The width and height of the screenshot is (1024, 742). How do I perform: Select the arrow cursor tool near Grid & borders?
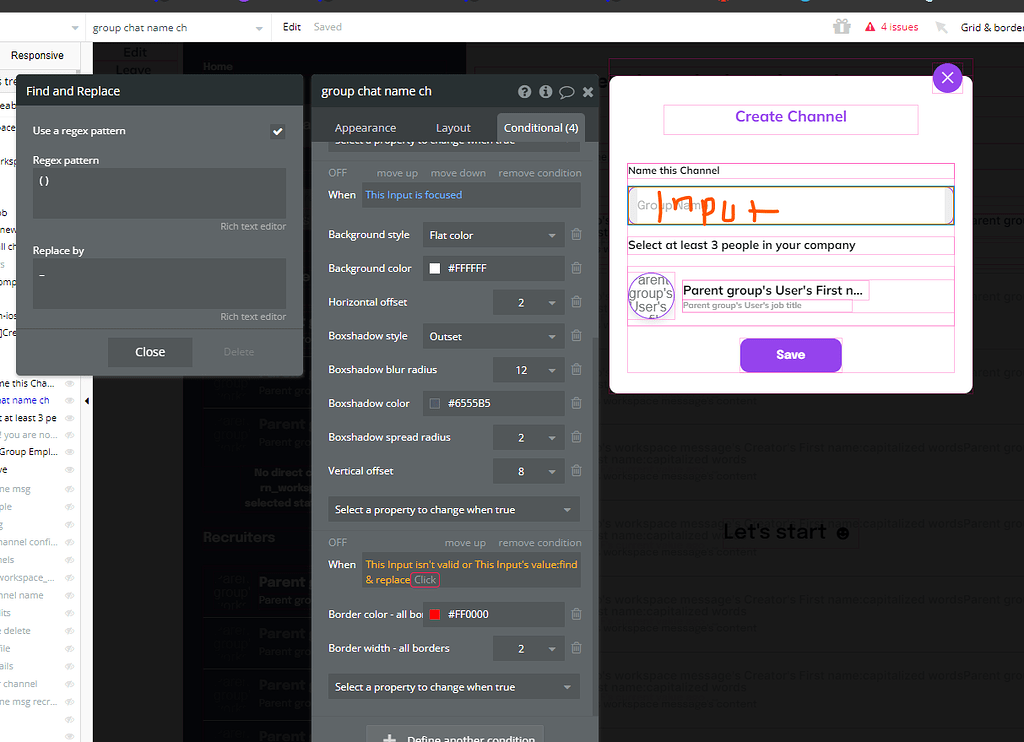940,27
